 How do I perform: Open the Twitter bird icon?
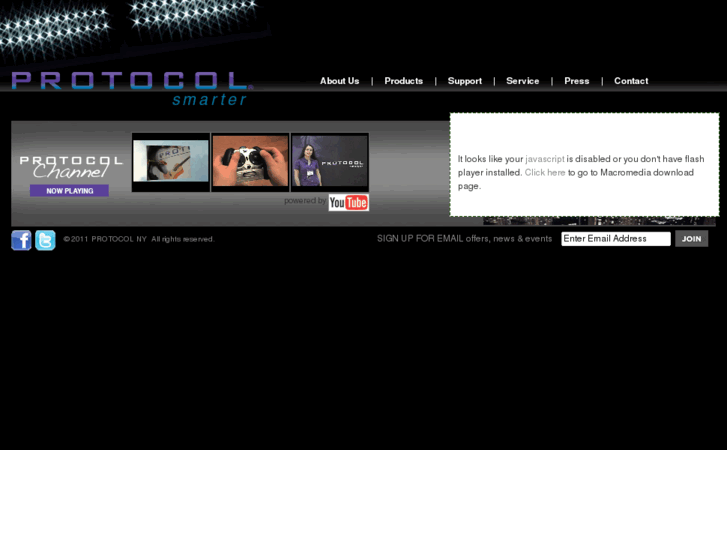[45, 240]
